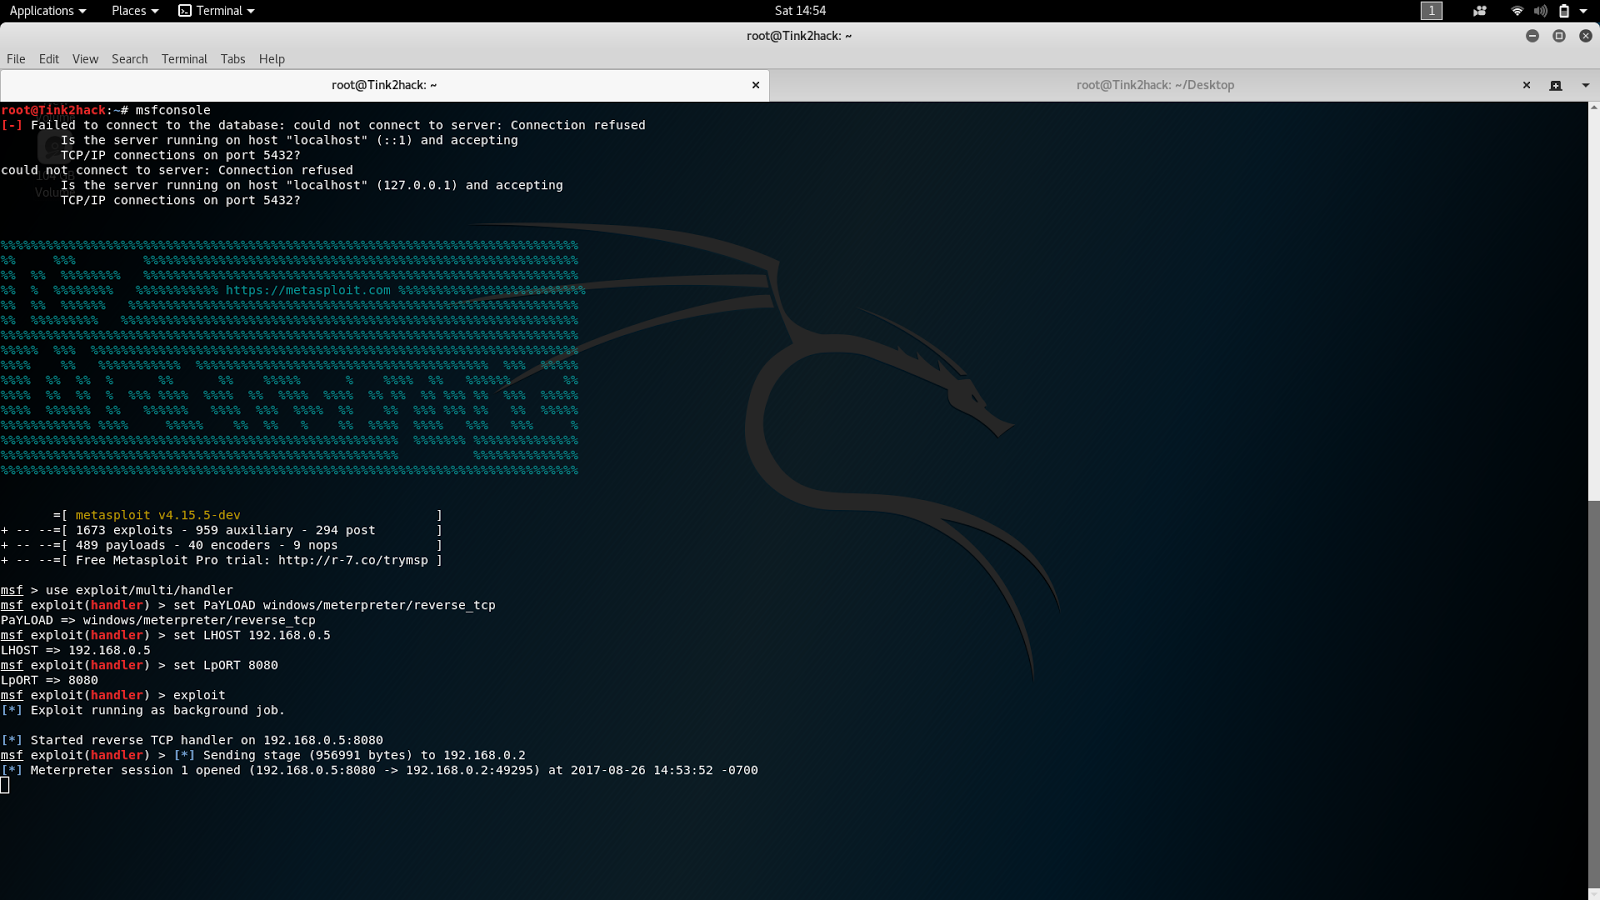Select workspace 1 indicator in top bar

pyautogui.click(x=1432, y=11)
